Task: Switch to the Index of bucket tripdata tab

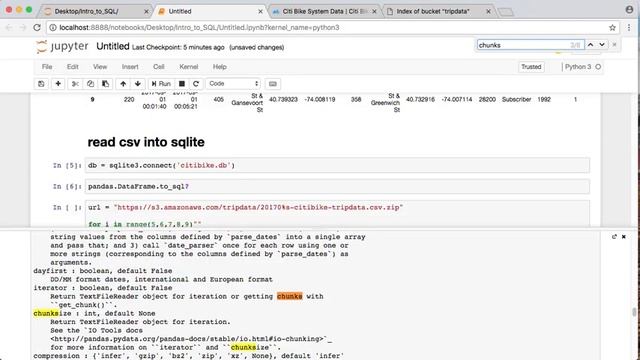Action: tap(438, 11)
